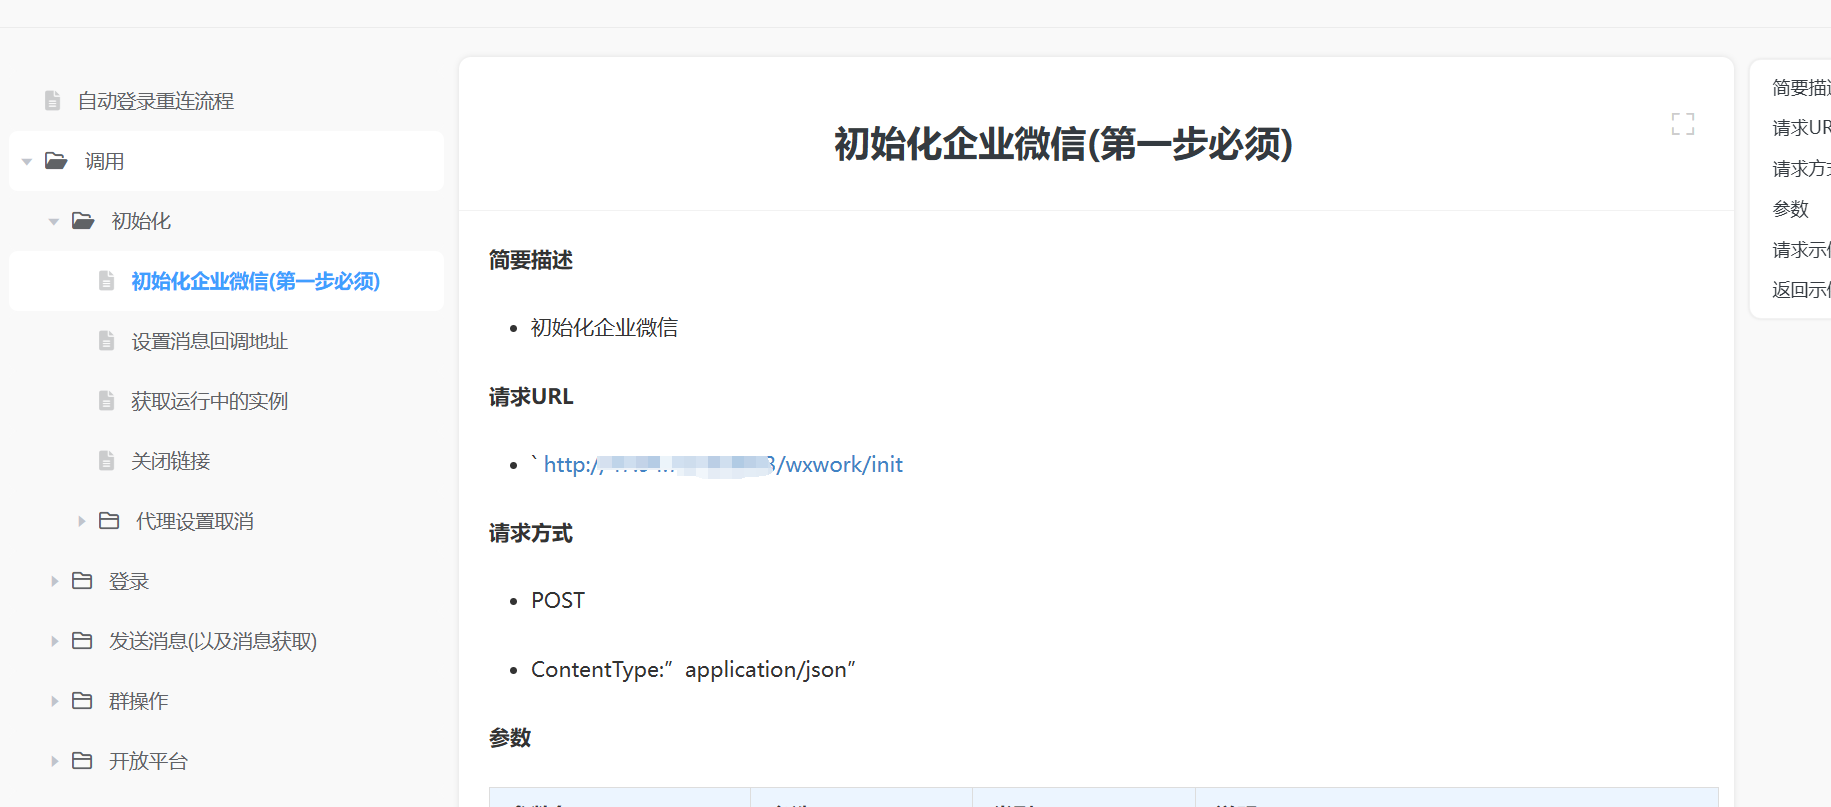Click the ContentType application/json text
This screenshot has height=807, width=1831.
pyautogui.click(x=693, y=669)
